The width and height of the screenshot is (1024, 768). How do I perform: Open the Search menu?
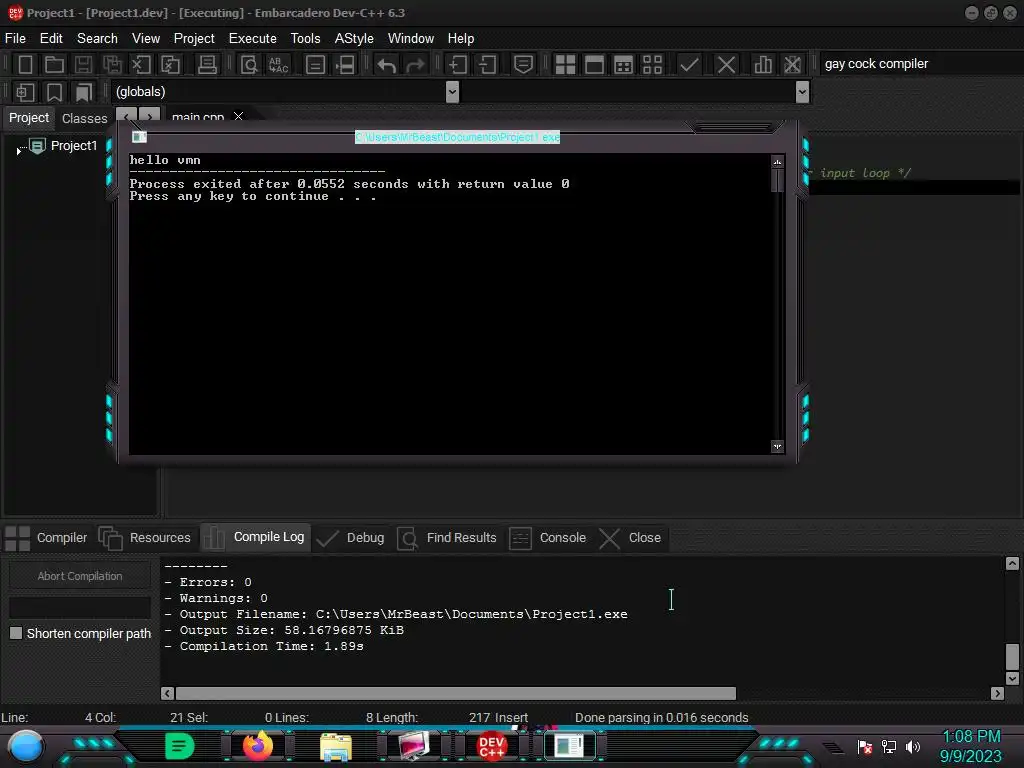click(x=97, y=39)
